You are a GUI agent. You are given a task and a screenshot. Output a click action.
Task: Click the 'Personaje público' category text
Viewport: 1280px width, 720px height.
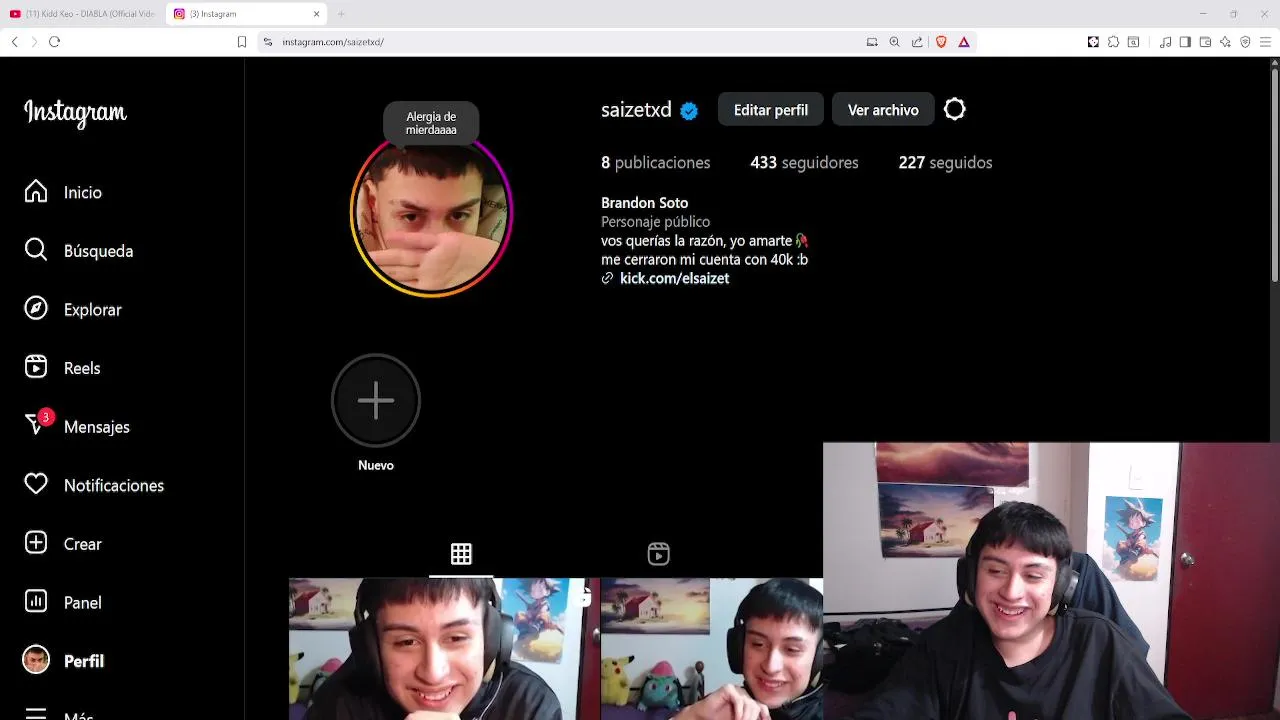655,222
